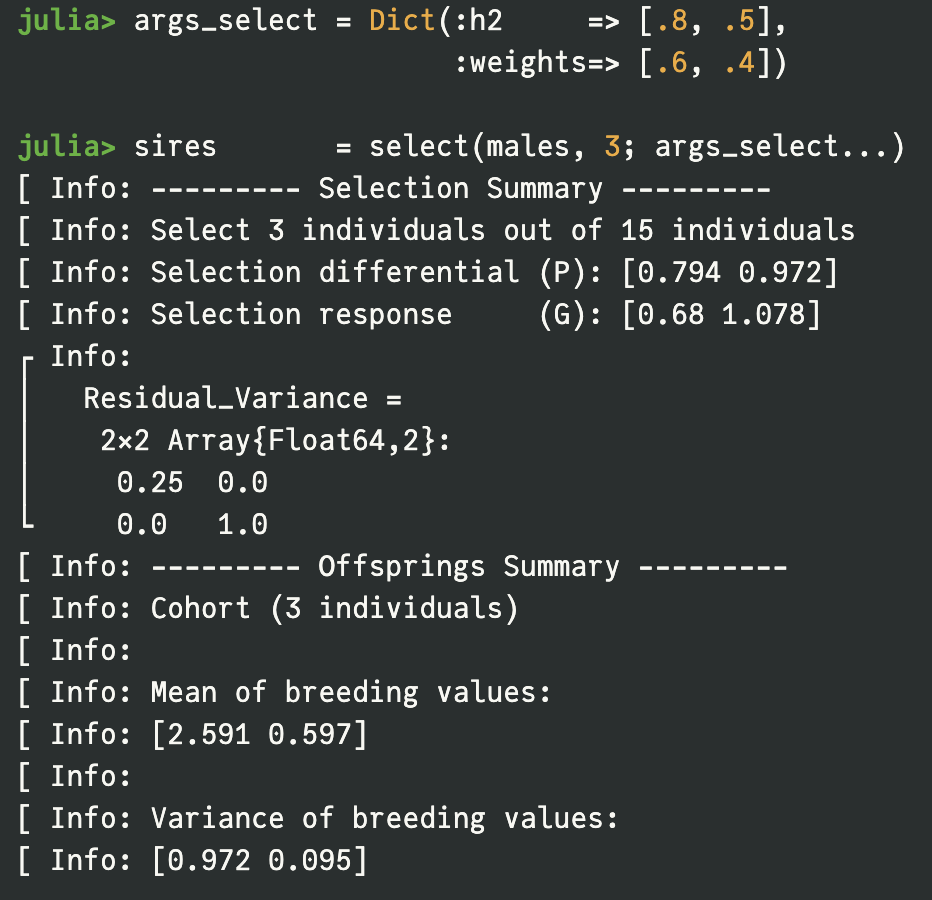Image resolution: width=932 pixels, height=900 pixels.
Task: Click the Selection differential values [0.794 0.972]
Action: tap(729, 273)
